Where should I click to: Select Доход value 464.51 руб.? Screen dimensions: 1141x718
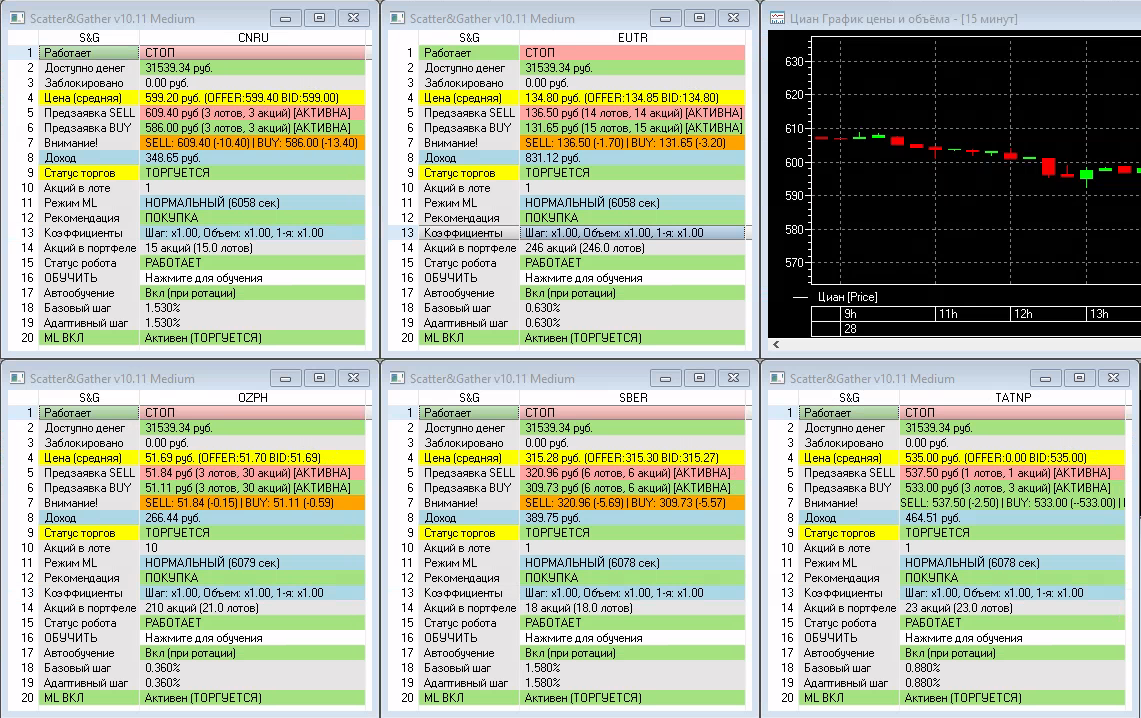[x=1012, y=518]
